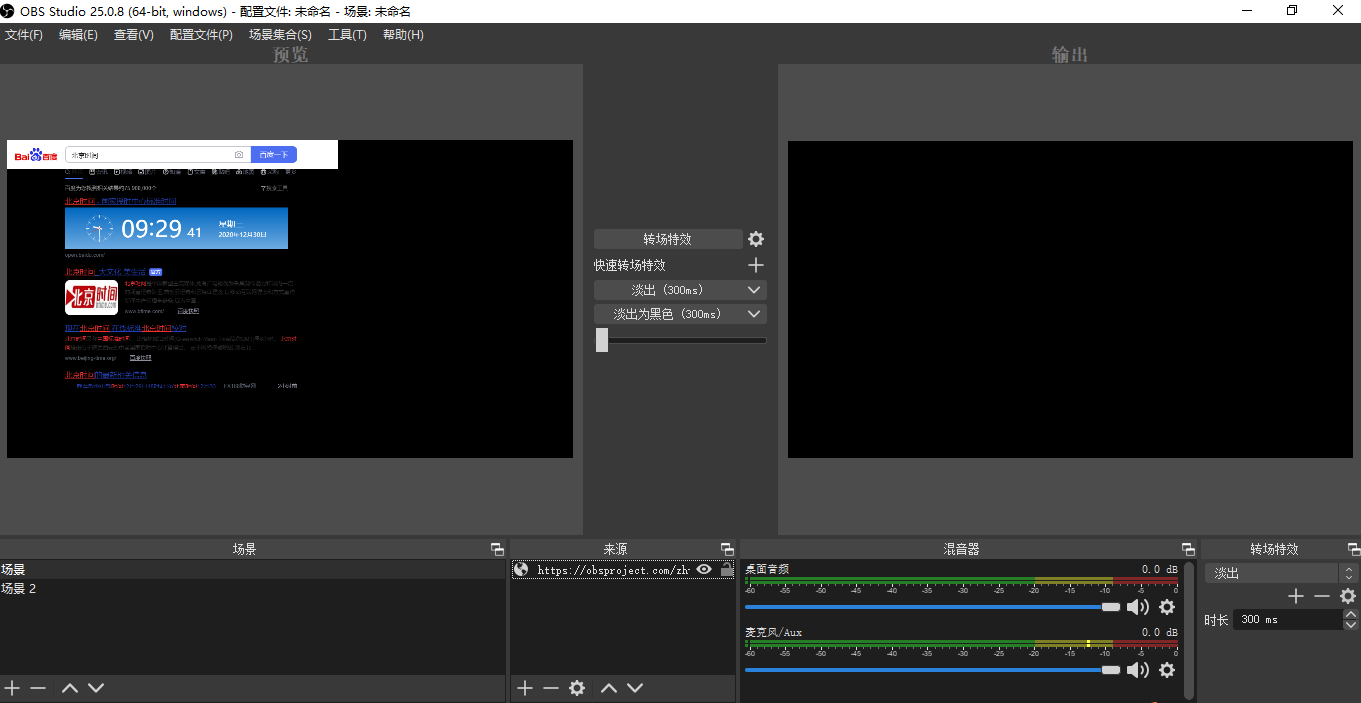Move source up with up arrow

coord(609,688)
